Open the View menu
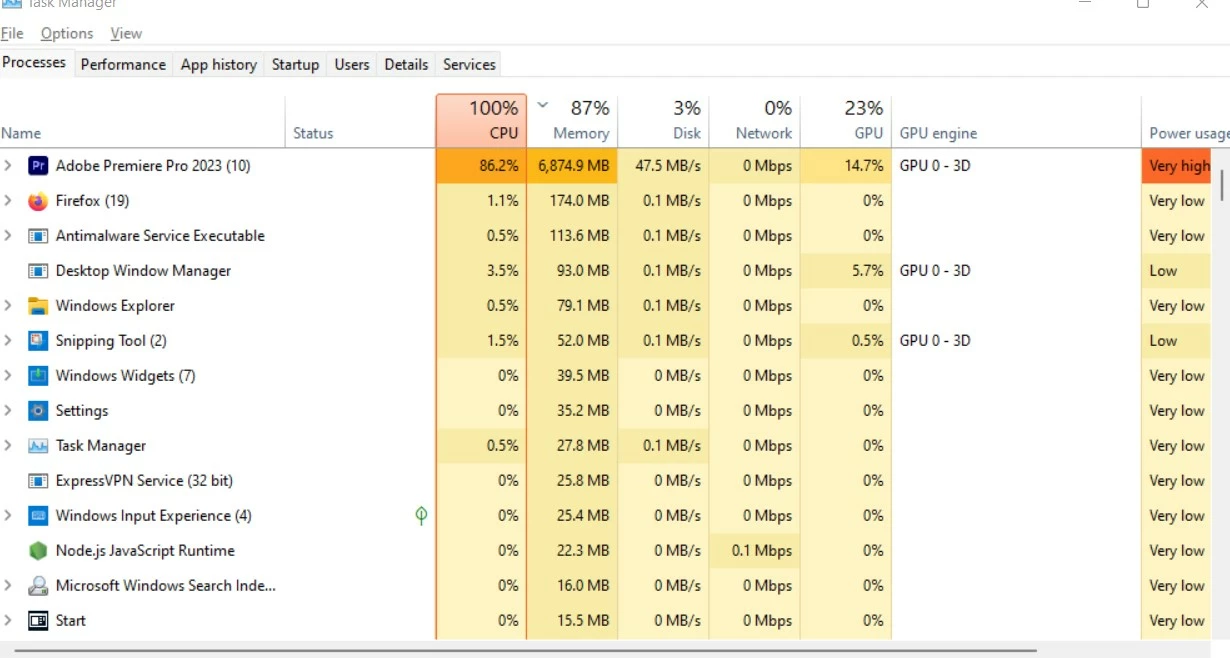The width and height of the screenshot is (1230, 658). tap(126, 34)
